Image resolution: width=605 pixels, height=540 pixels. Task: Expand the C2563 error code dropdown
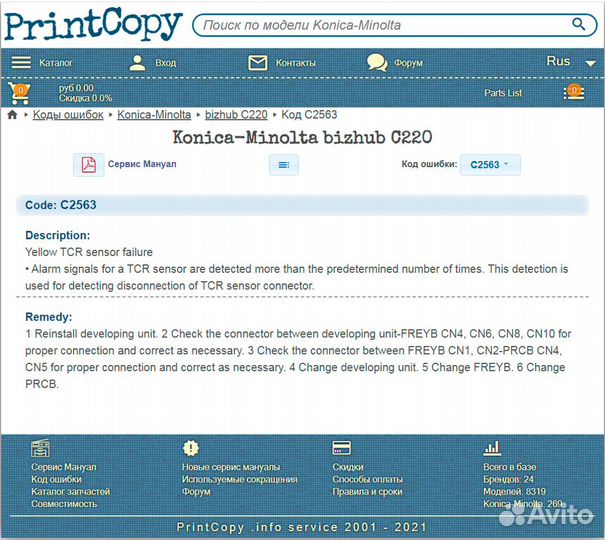tap(490, 165)
